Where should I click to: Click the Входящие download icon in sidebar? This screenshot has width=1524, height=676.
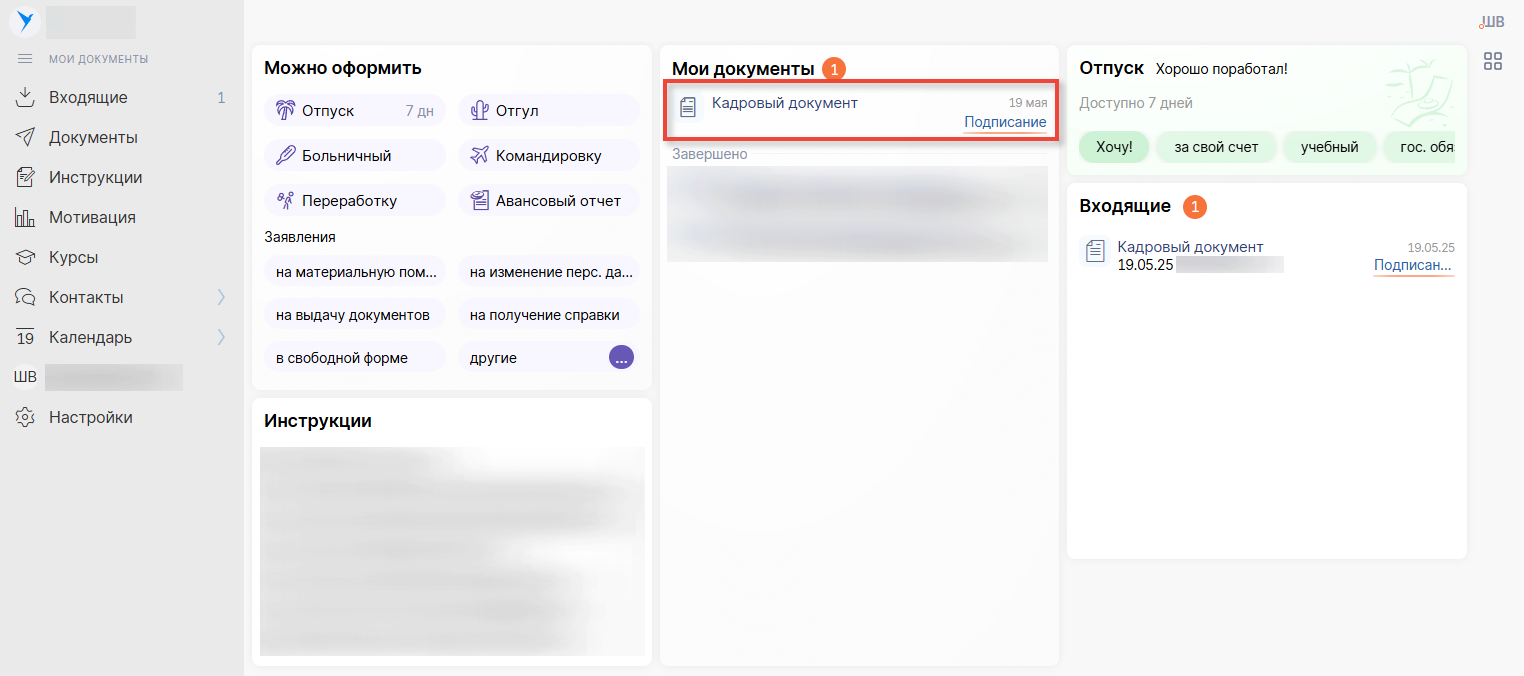click(25, 97)
